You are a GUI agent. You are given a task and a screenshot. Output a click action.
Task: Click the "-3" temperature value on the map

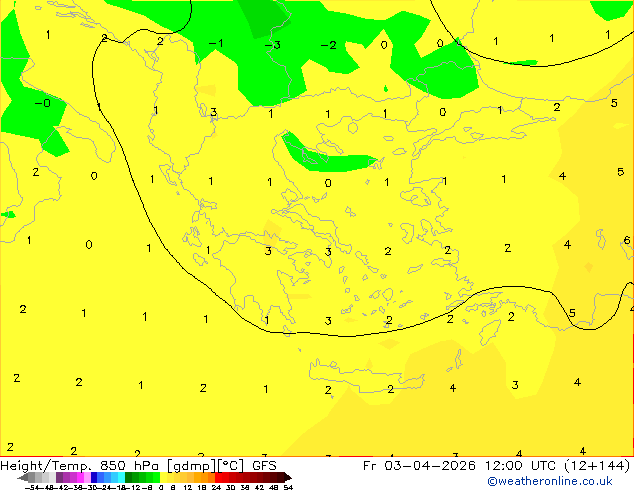pos(273,45)
